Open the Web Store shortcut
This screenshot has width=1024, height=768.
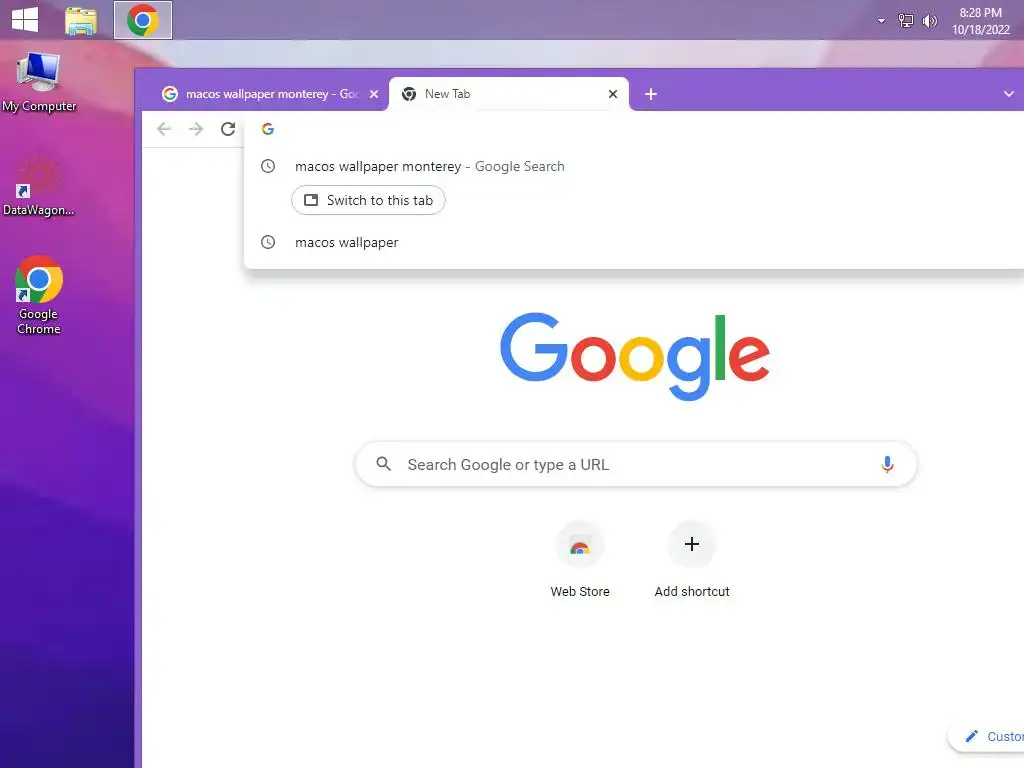pyautogui.click(x=580, y=560)
